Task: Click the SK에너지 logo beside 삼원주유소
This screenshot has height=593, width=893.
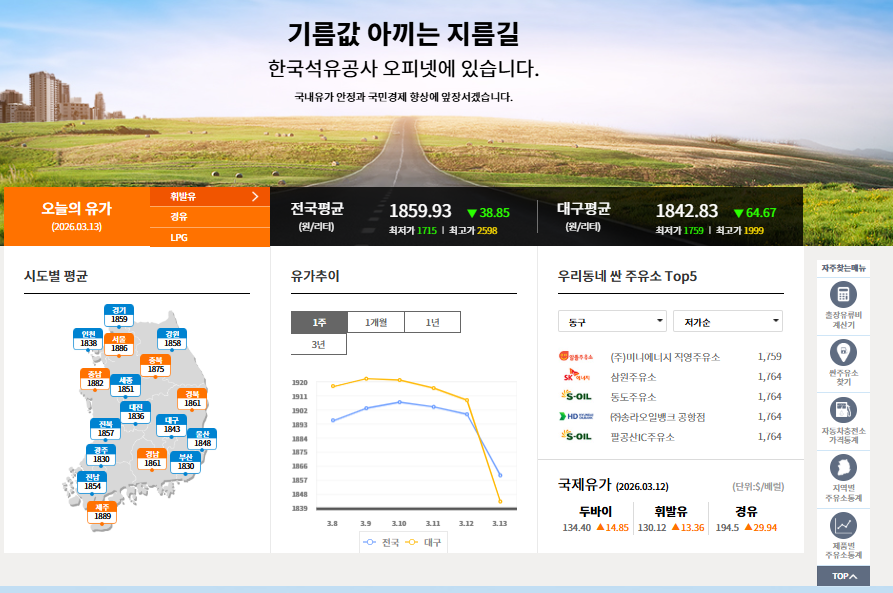Action: 576,376
